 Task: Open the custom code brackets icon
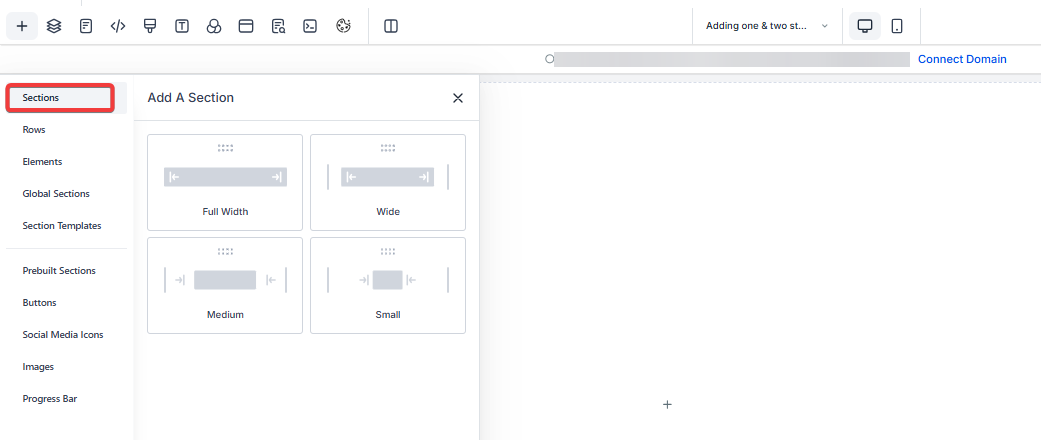pos(118,26)
